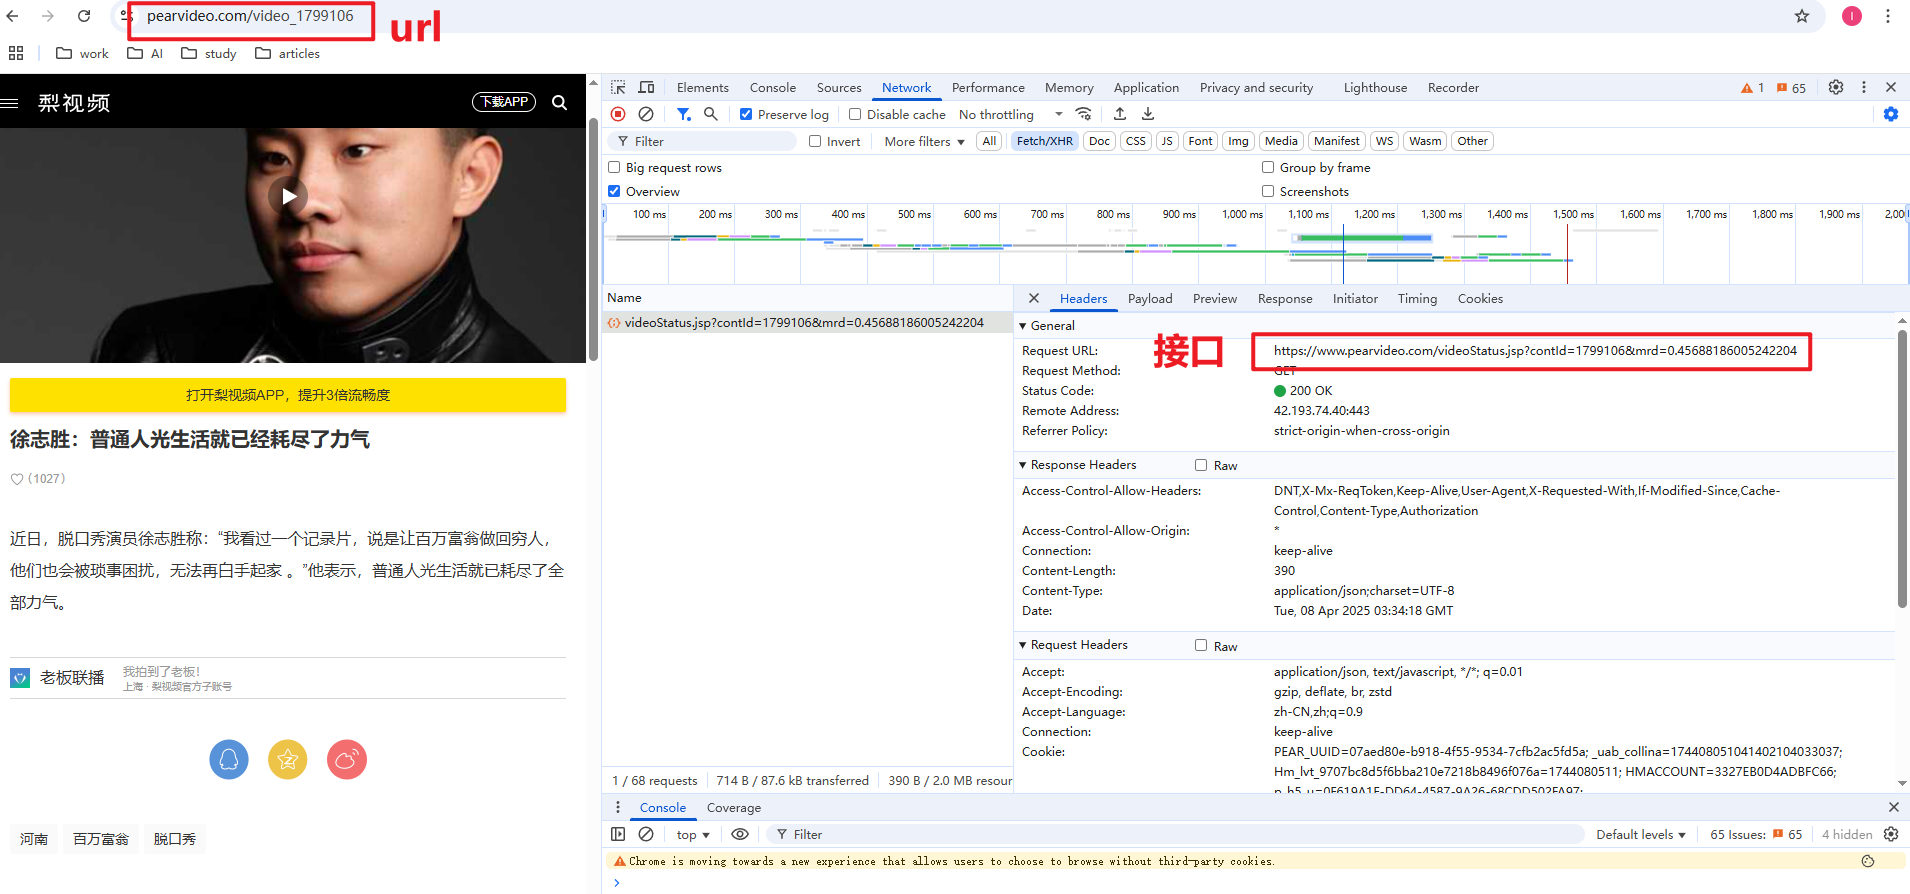Screen dimensions: 1910x894
Task: Close the request details pane
Action: point(1034,298)
